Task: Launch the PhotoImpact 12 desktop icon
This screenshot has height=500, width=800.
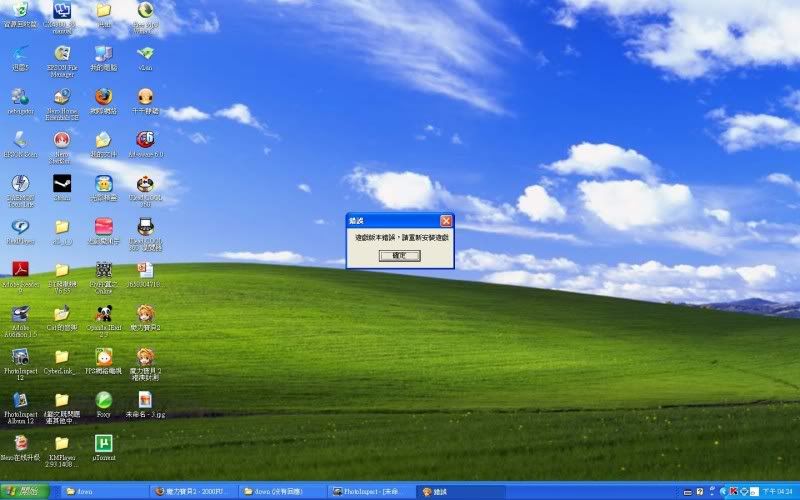Action: click(x=20, y=365)
